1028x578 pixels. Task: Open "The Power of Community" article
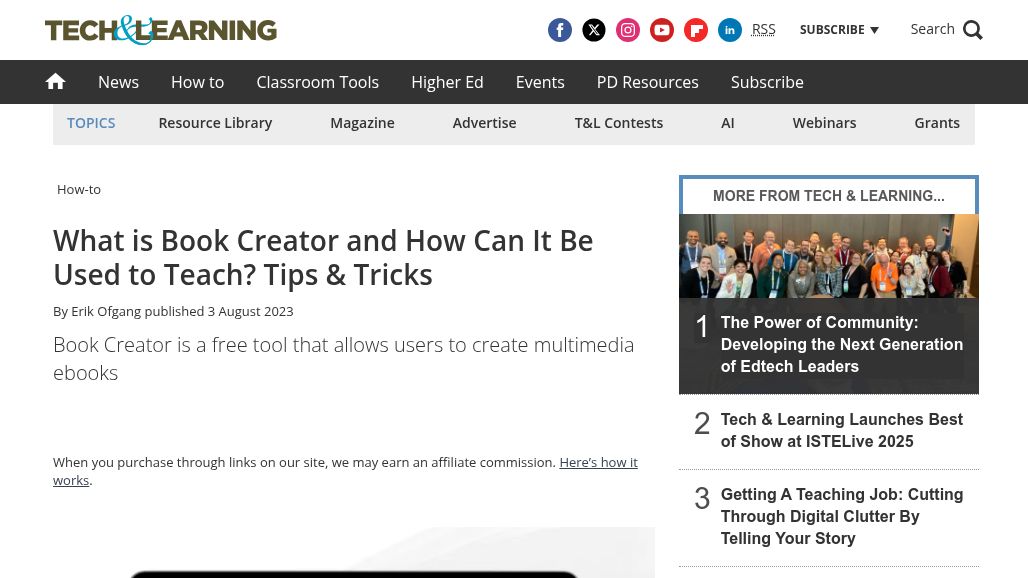tap(842, 344)
